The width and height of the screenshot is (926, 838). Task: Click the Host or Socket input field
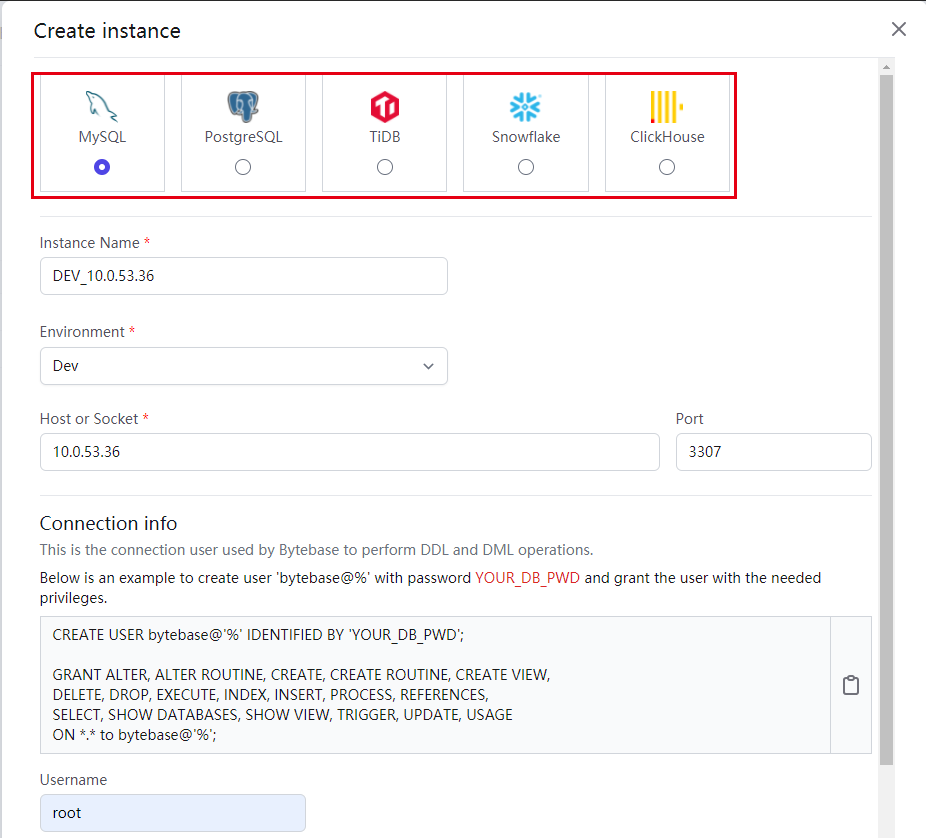pyautogui.click(x=350, y=452)
